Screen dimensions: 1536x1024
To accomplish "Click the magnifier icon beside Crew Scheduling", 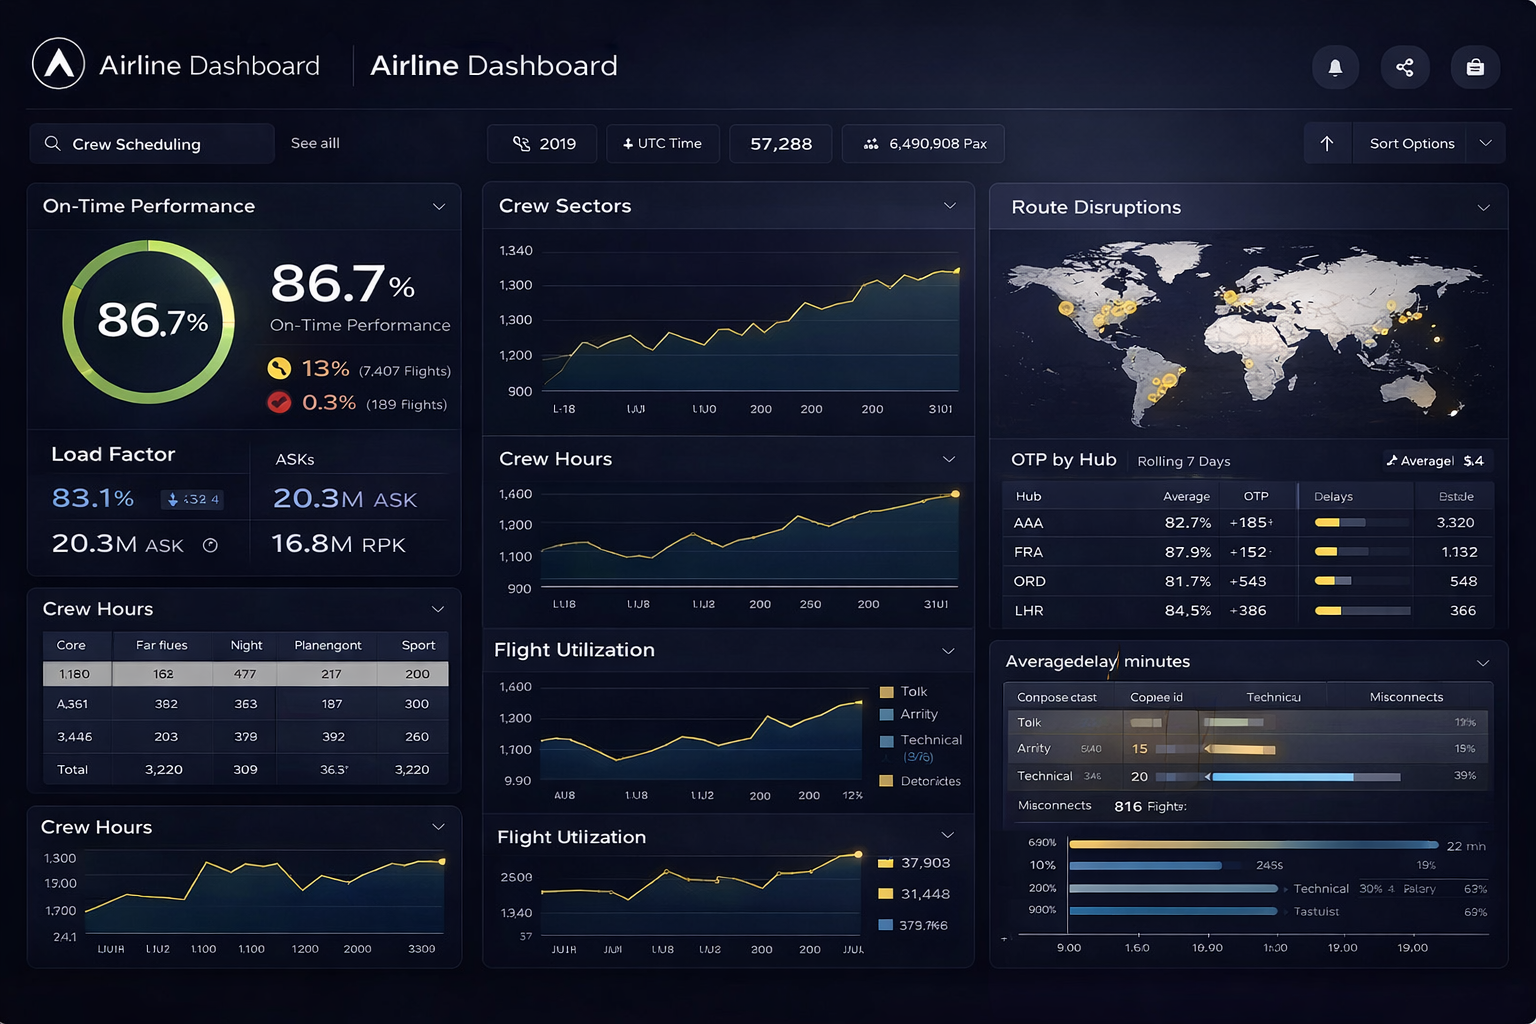I will [x=53, y=143].
